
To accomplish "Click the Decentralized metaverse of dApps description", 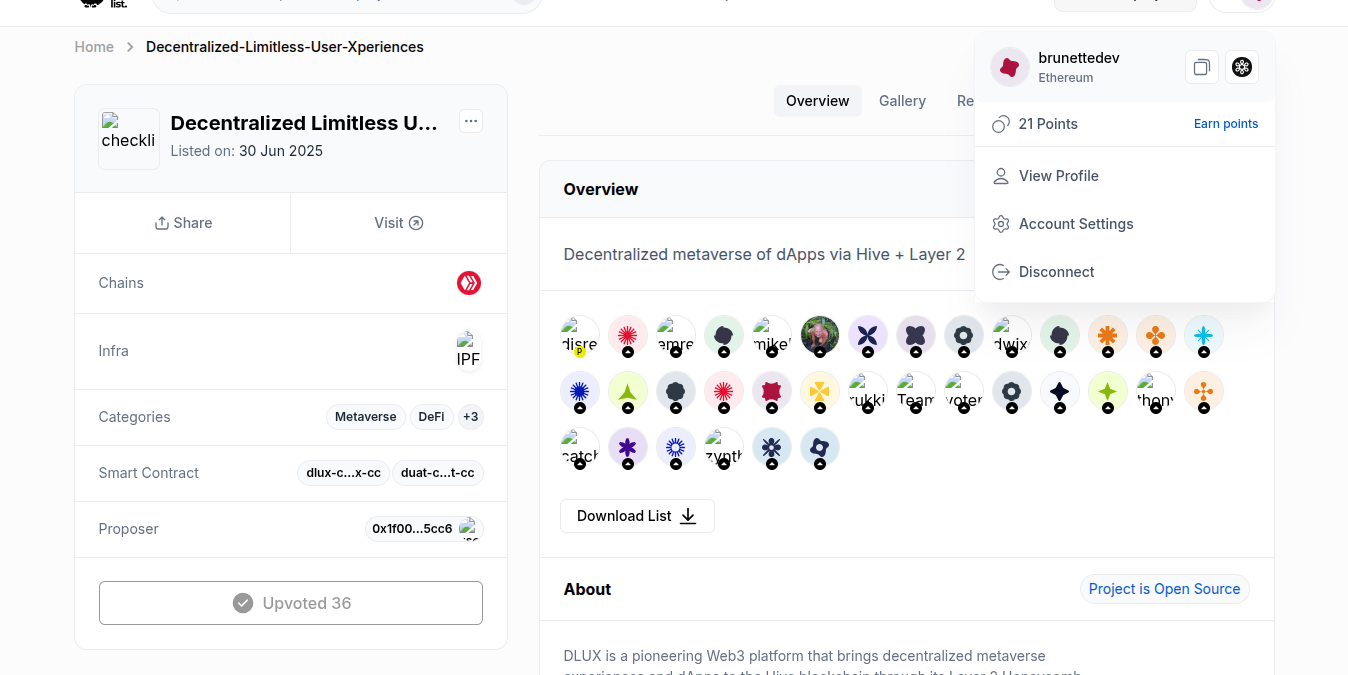I will pyautogui.click(x=764, y=254).
